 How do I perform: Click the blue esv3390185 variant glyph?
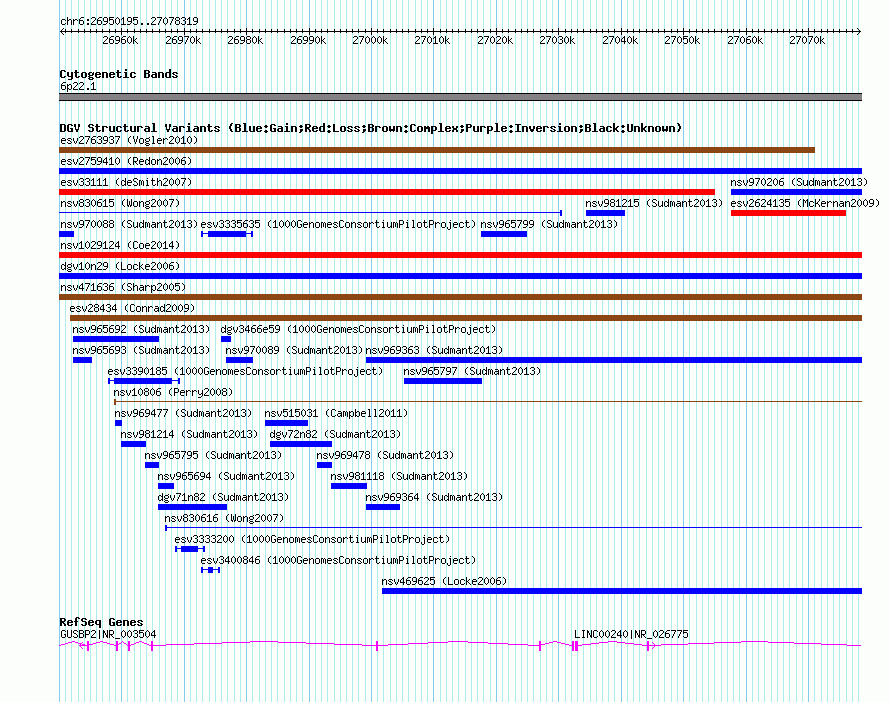(144, 381)
